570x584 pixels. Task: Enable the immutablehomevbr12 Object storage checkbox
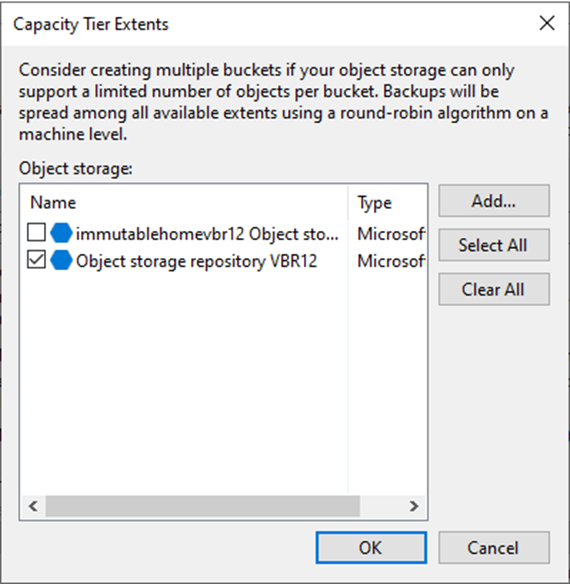pyautogui.click(x=37, y=233)
